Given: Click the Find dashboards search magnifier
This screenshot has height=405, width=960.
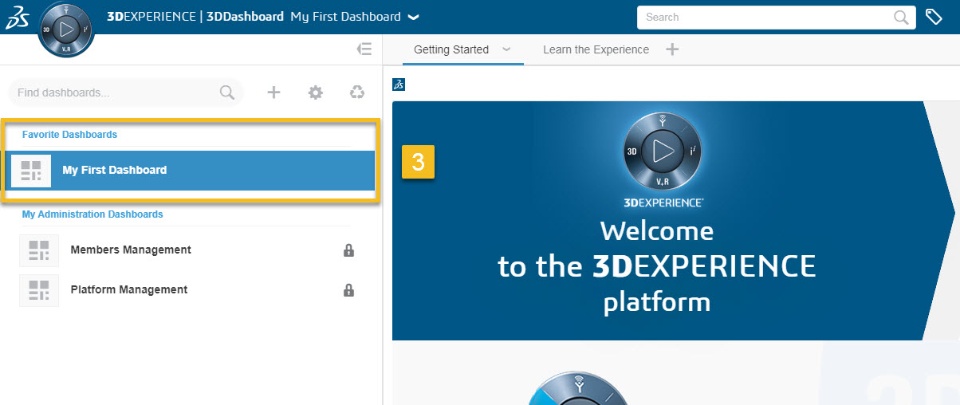Looking at the screenshot, I should (227, 92).
